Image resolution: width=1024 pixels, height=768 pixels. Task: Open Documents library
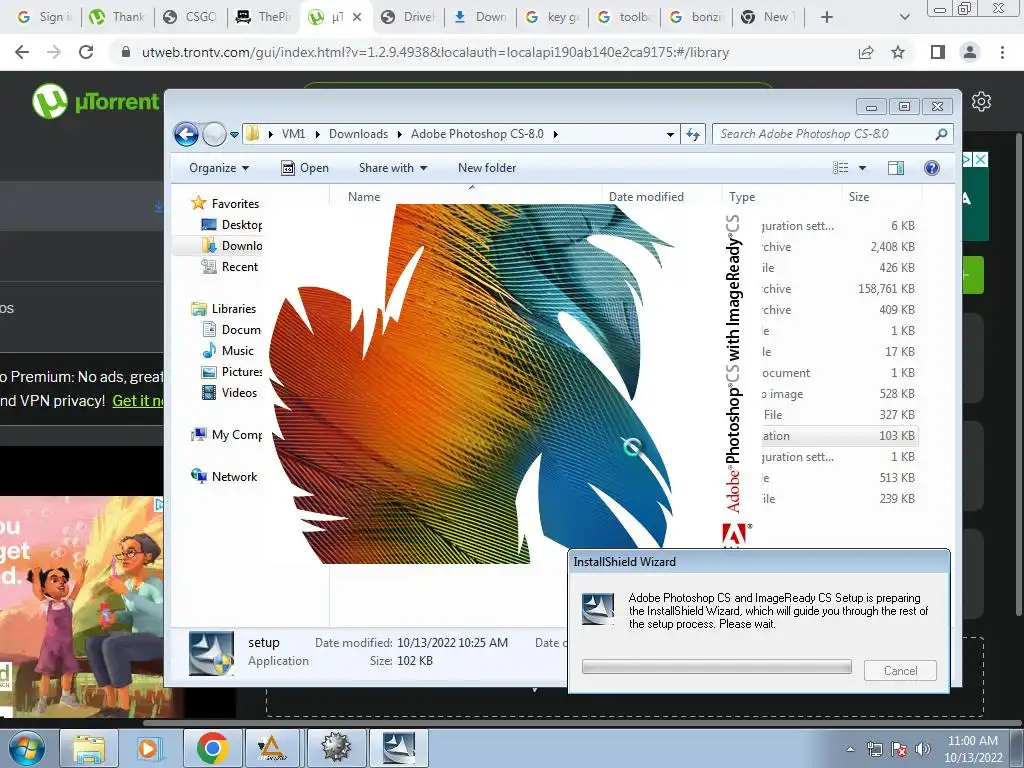[232, 330]
